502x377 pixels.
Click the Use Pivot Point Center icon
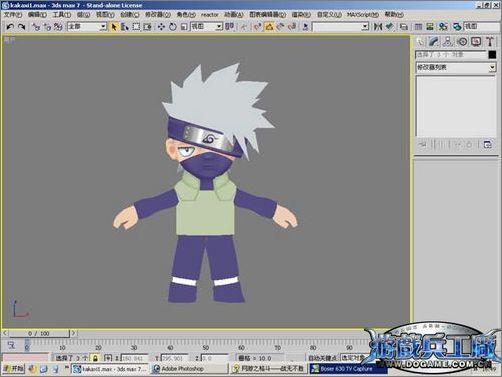point(229,27)
